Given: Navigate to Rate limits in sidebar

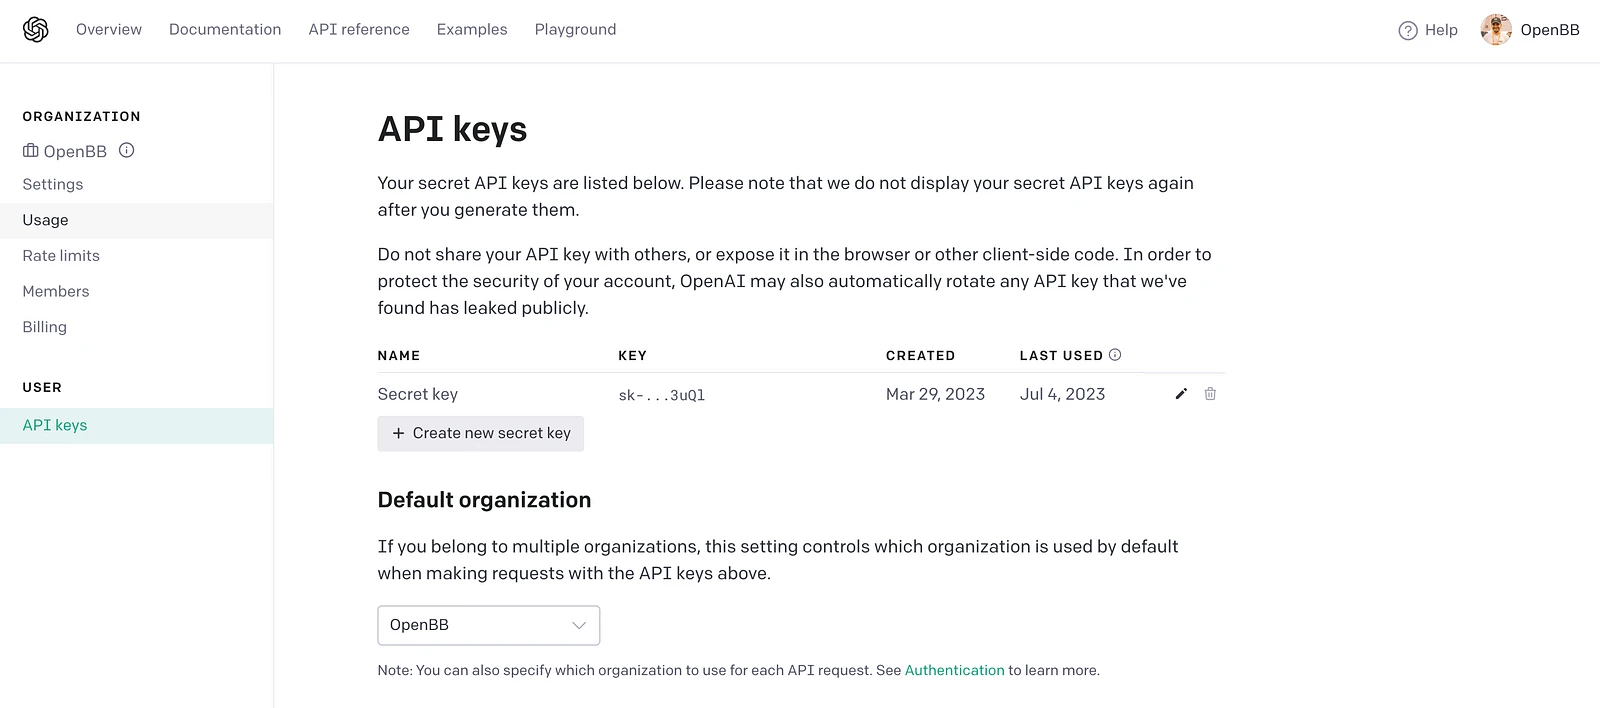Looking at the screenshot, I should click(x=61, y=256).
